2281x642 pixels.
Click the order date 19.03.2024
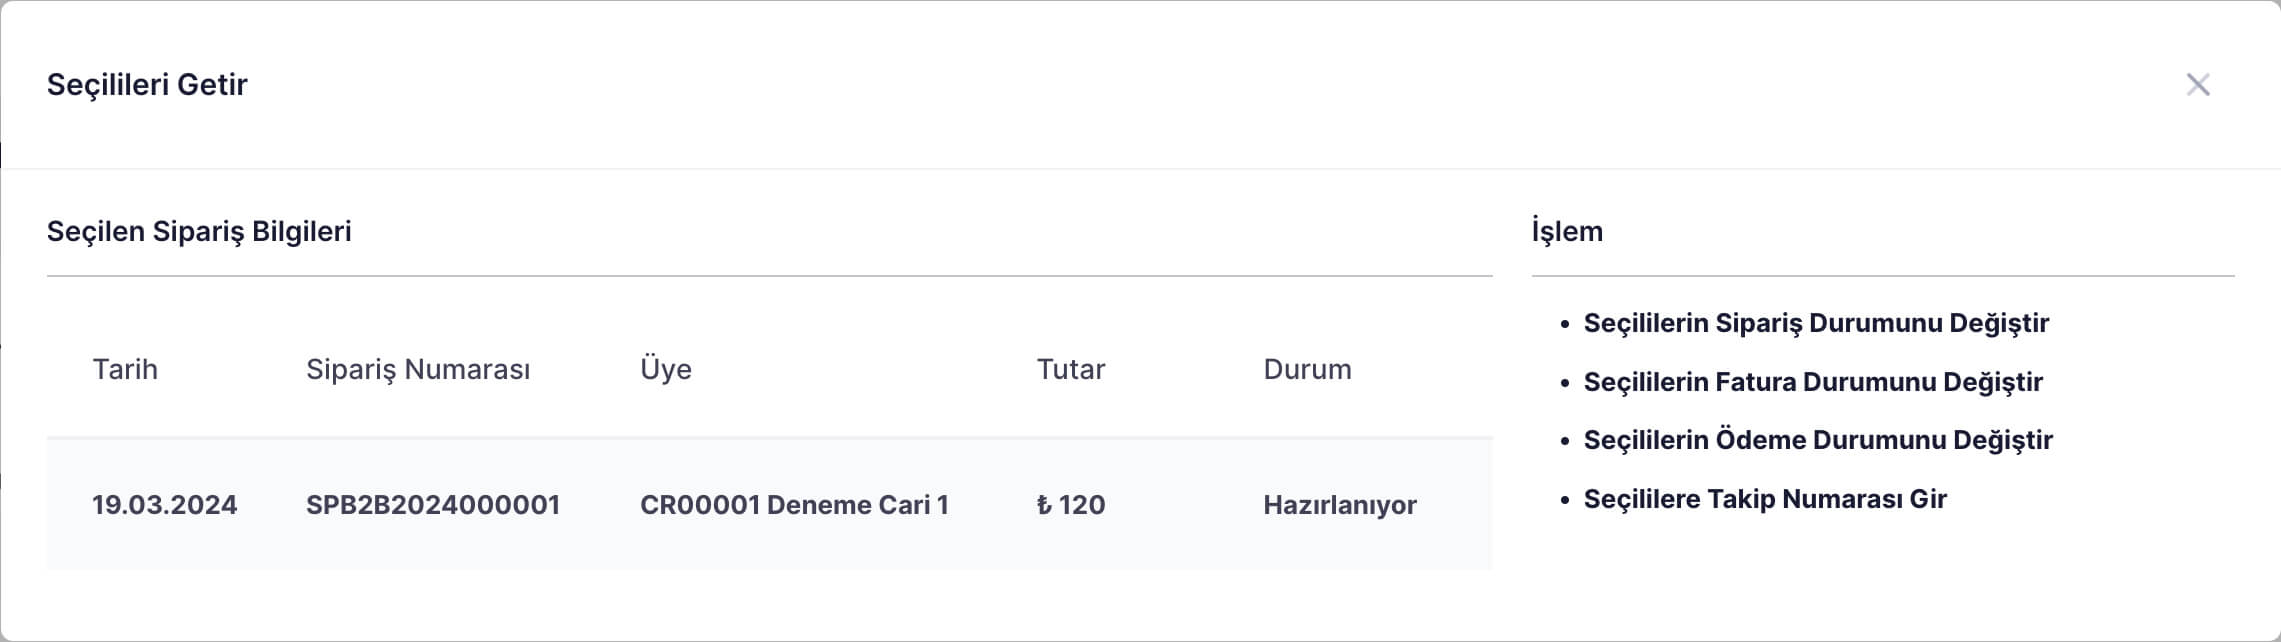pyautogui.click(x=165, y=505)
